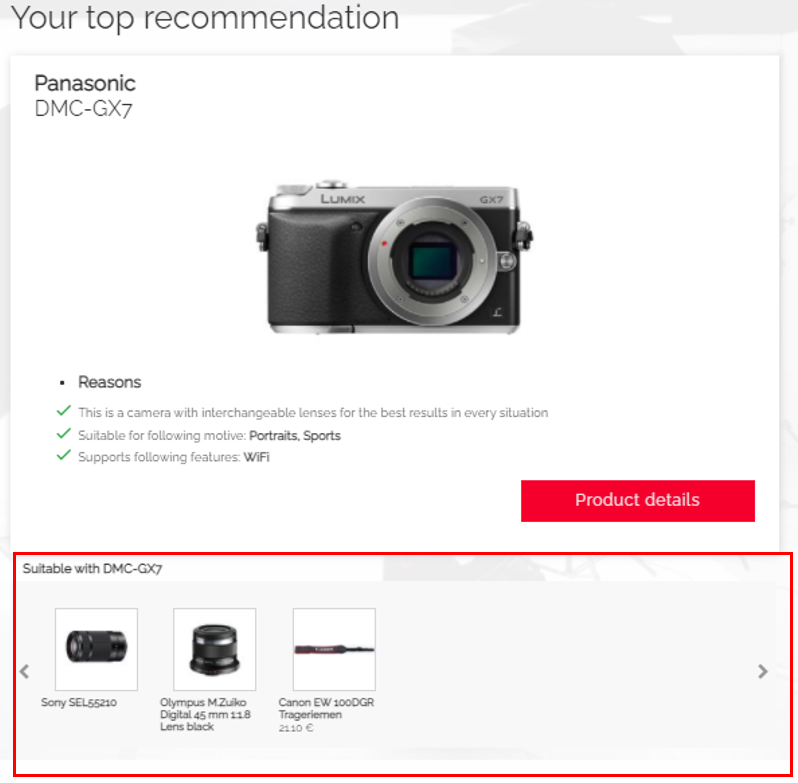Click the Suitable with DMC-GX7 header
Viewport: 798px width, 783px height.
[92, 569]
